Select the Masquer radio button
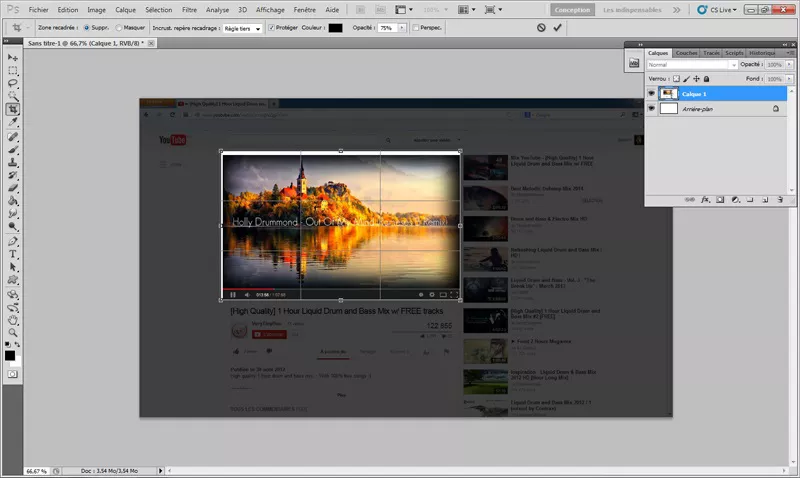Image resolution: width=800 pixels, height=478 pixels. pos(119,28)
